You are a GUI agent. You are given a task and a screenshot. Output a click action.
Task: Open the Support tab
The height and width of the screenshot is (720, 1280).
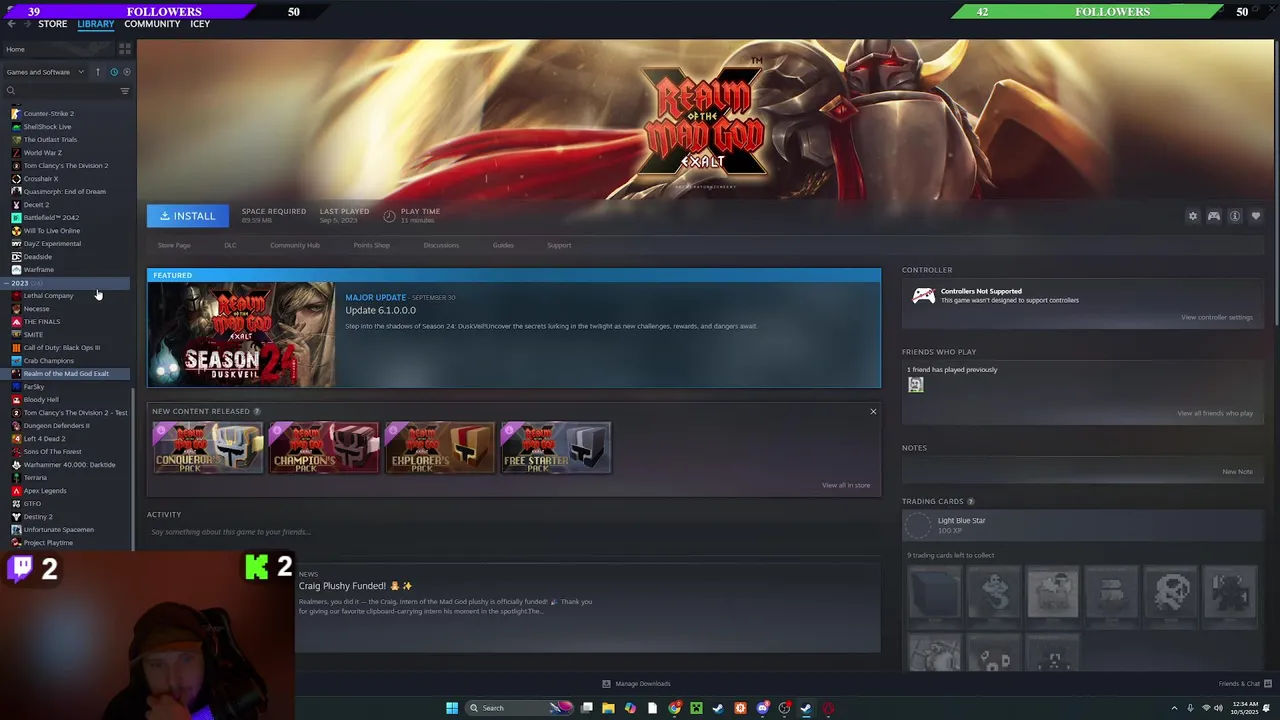559,245
